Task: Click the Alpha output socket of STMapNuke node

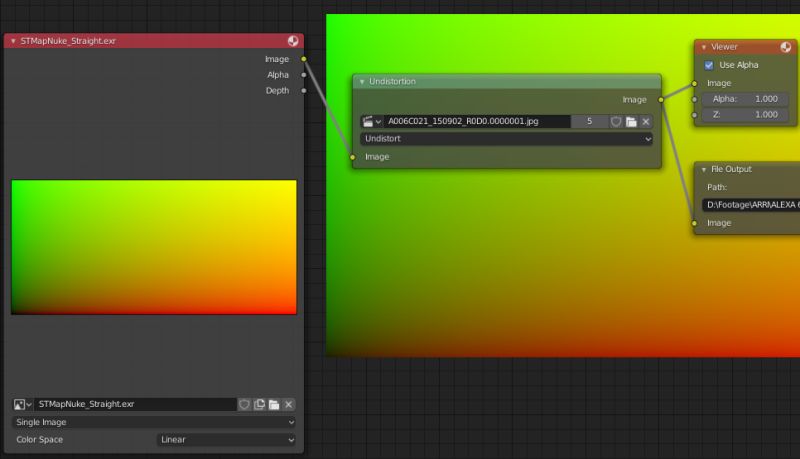Action: (304, 75)
